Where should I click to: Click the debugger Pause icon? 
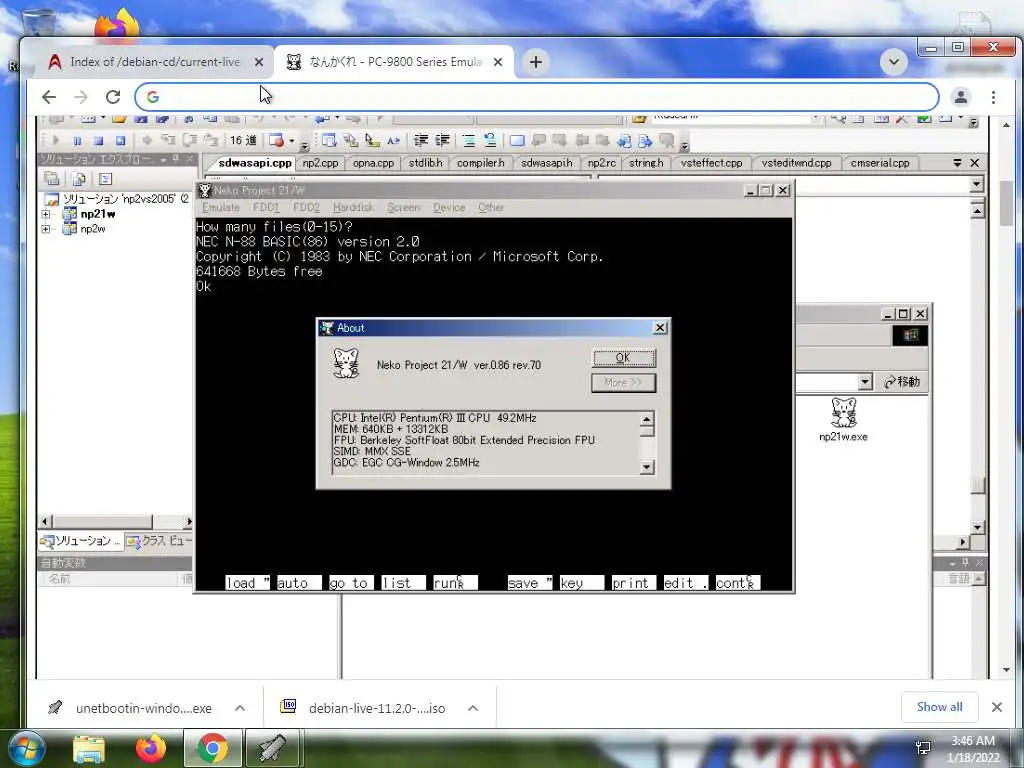(x=77, y=140)
